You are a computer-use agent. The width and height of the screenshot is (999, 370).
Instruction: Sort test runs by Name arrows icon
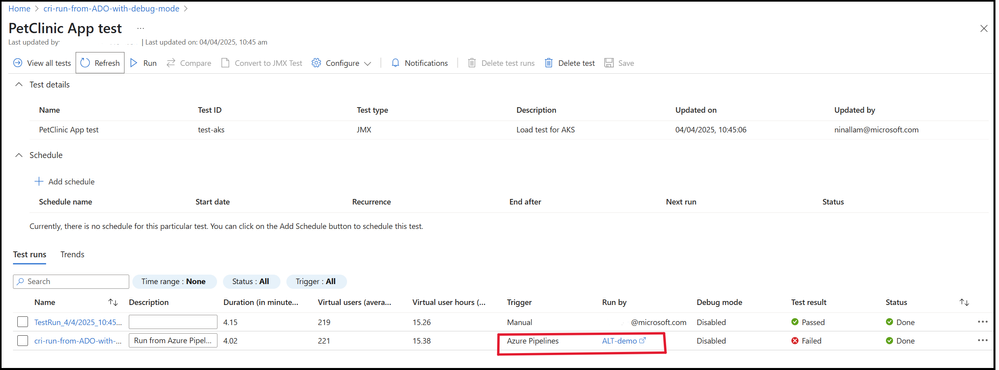pos(113,302)
